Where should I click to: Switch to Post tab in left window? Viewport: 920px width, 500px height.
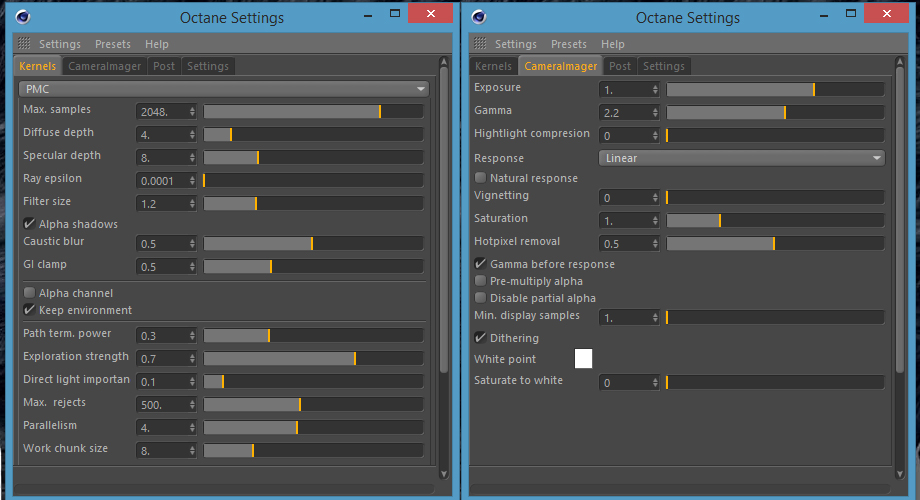164,66
